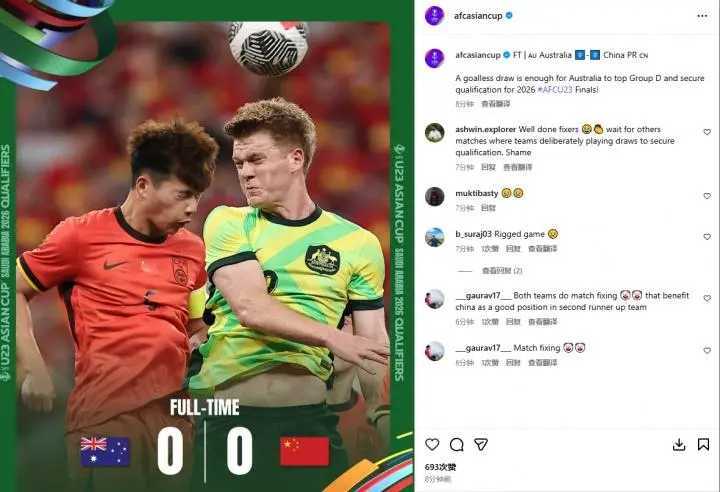Screen dimensions: 720x492
Task: Share the post via paper plane icon
Action: click(x=481, y=444)
